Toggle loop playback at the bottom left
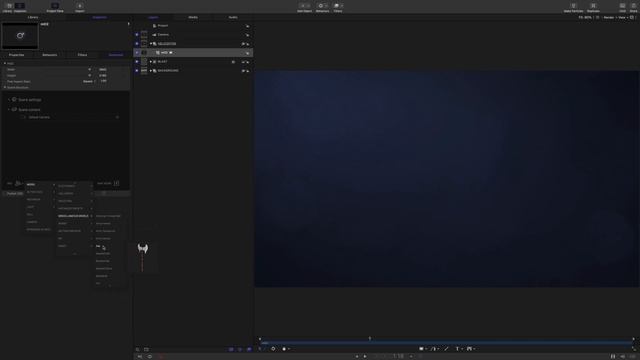 click(149, 356)
